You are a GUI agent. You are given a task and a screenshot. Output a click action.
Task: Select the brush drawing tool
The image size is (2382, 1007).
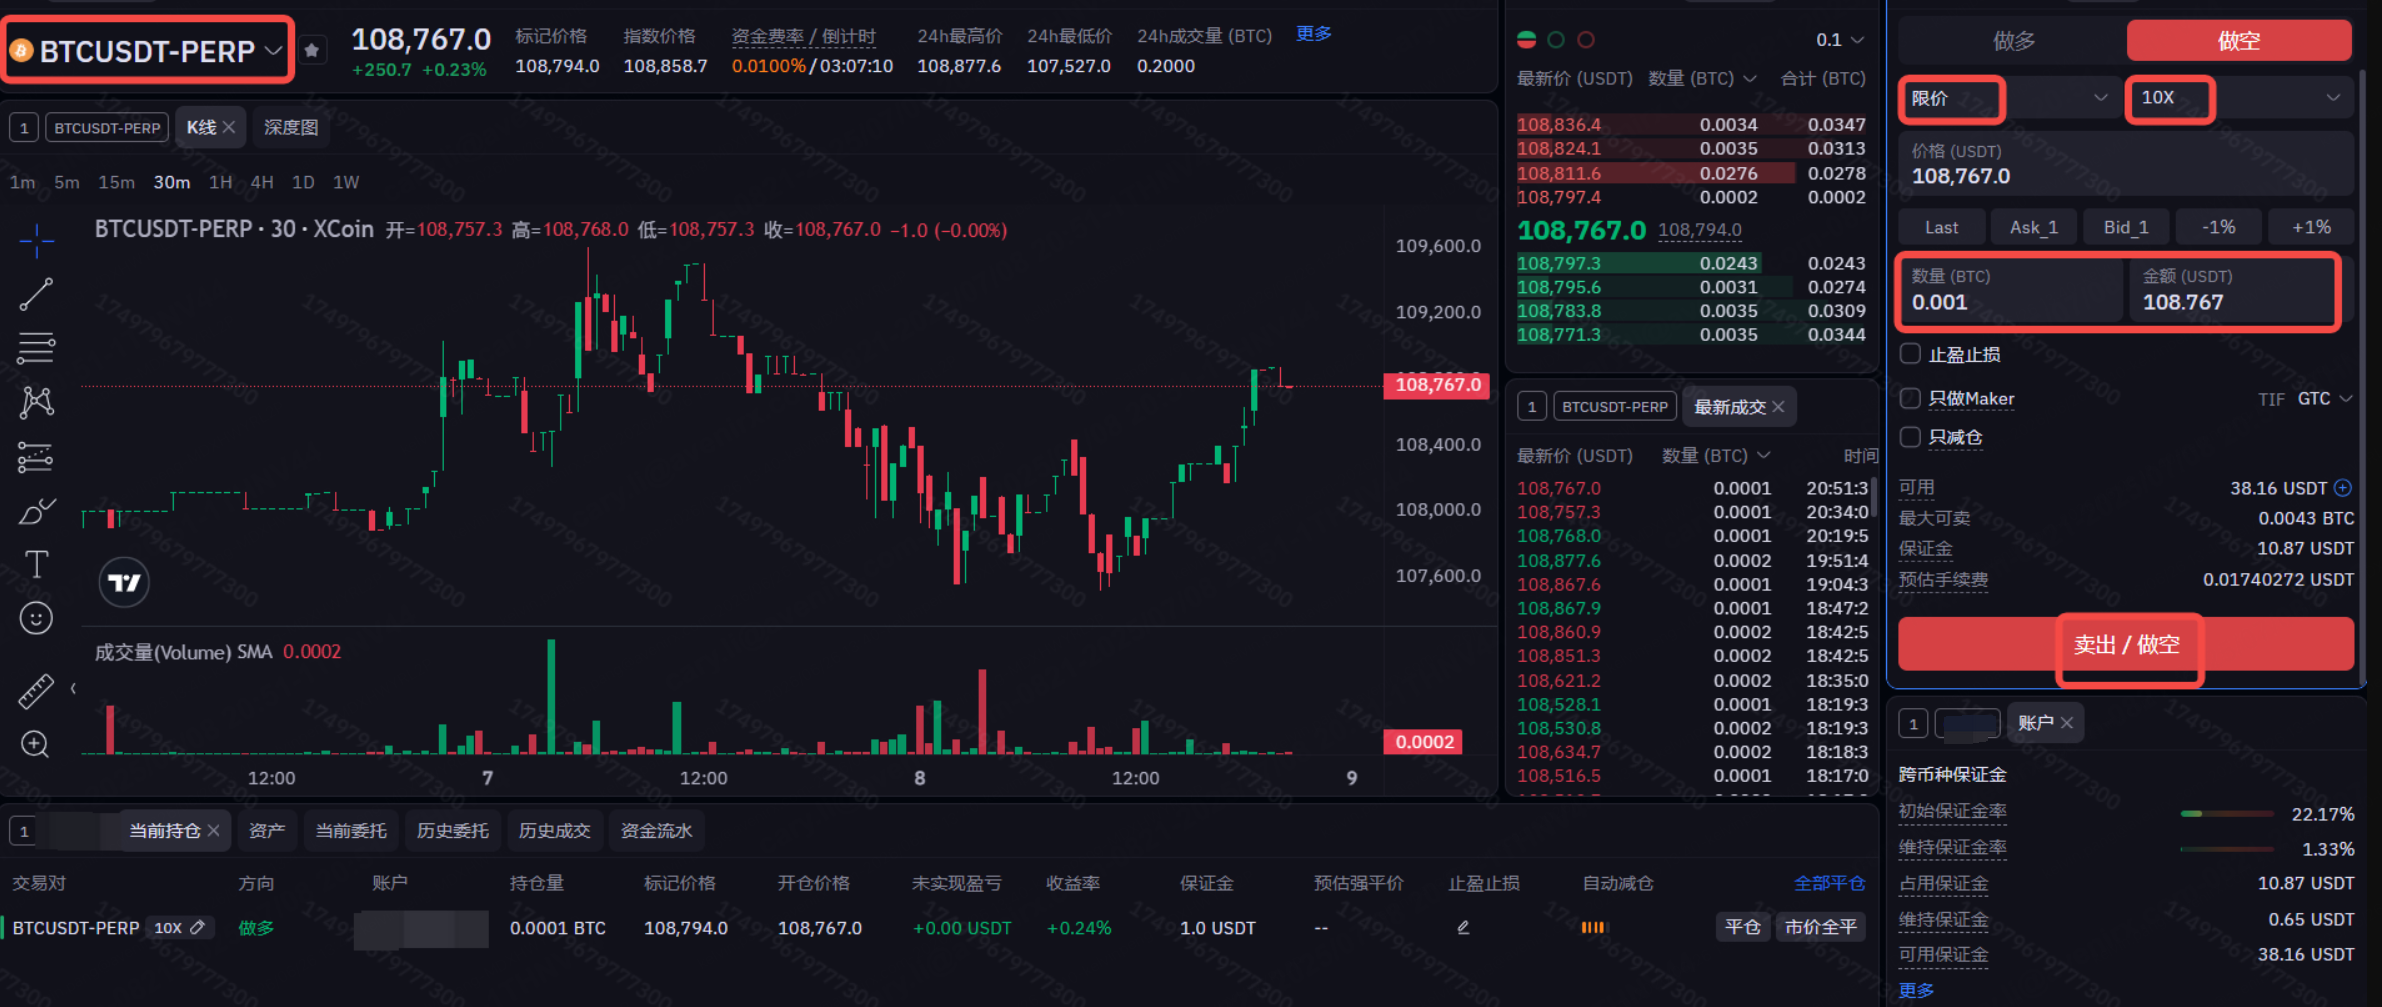click(x=36, y=511)
